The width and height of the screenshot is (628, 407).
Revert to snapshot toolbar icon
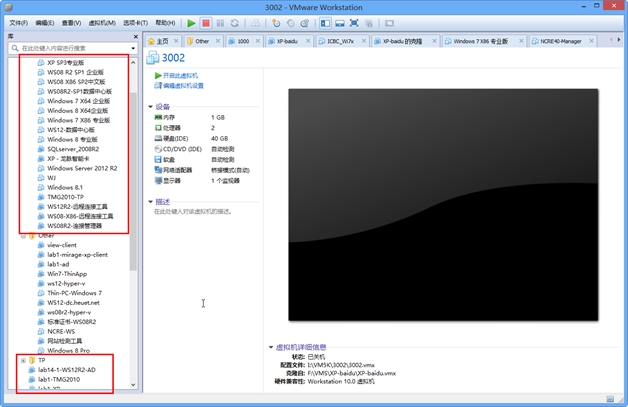tap(290, 23)
